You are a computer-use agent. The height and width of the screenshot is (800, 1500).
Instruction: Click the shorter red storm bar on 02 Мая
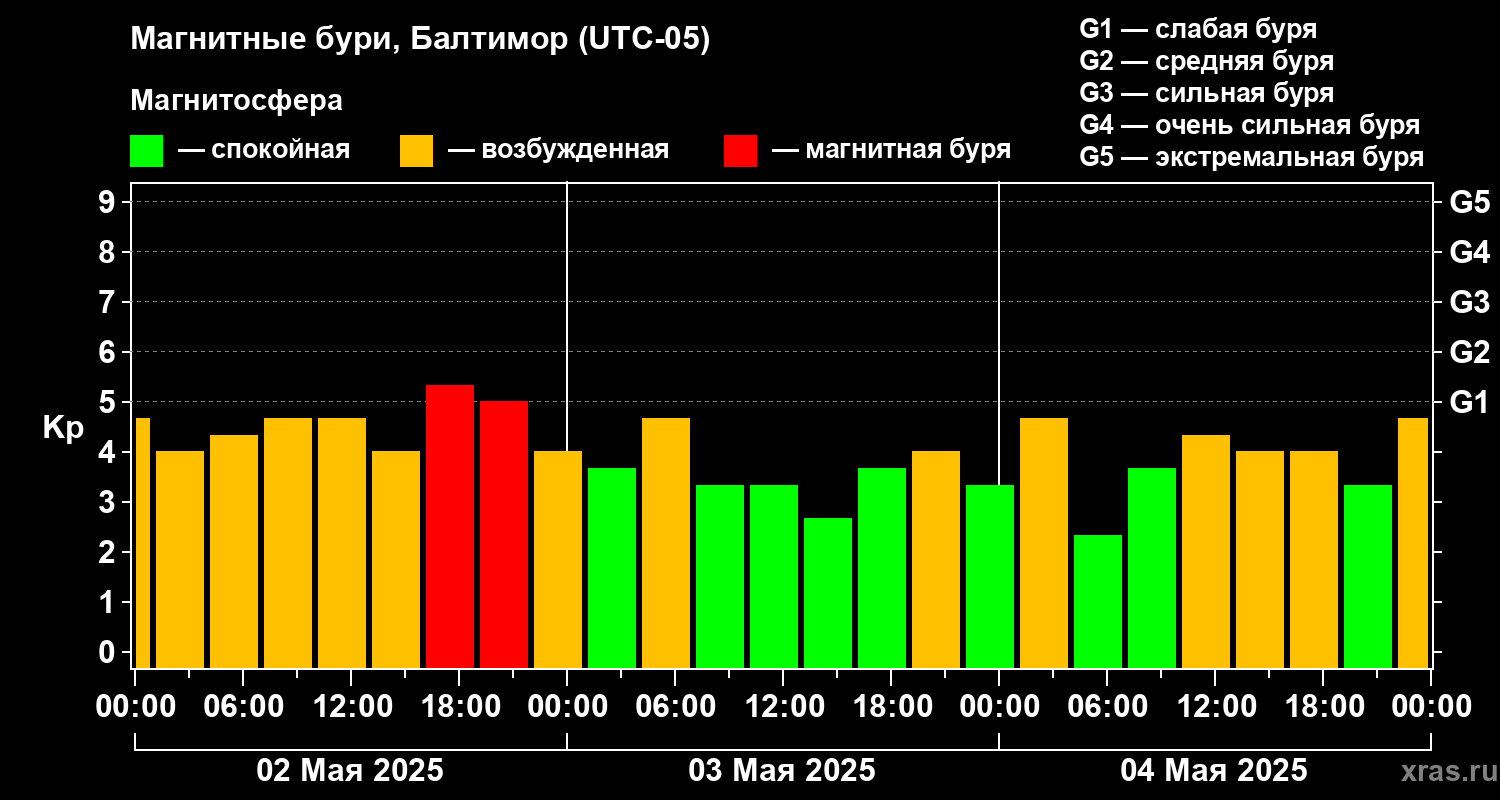pyautogui.click(x=504, y=534)
